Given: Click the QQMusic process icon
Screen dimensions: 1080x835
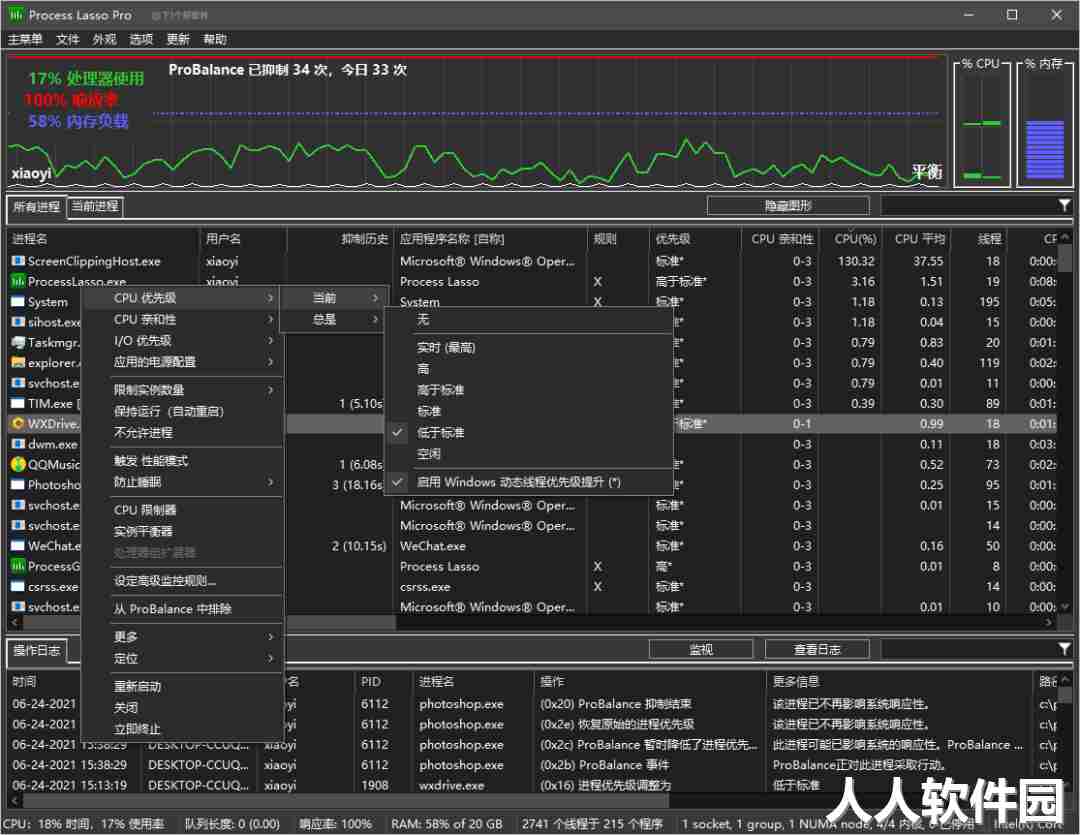Looking at the screenshot, I should [18, 464].
